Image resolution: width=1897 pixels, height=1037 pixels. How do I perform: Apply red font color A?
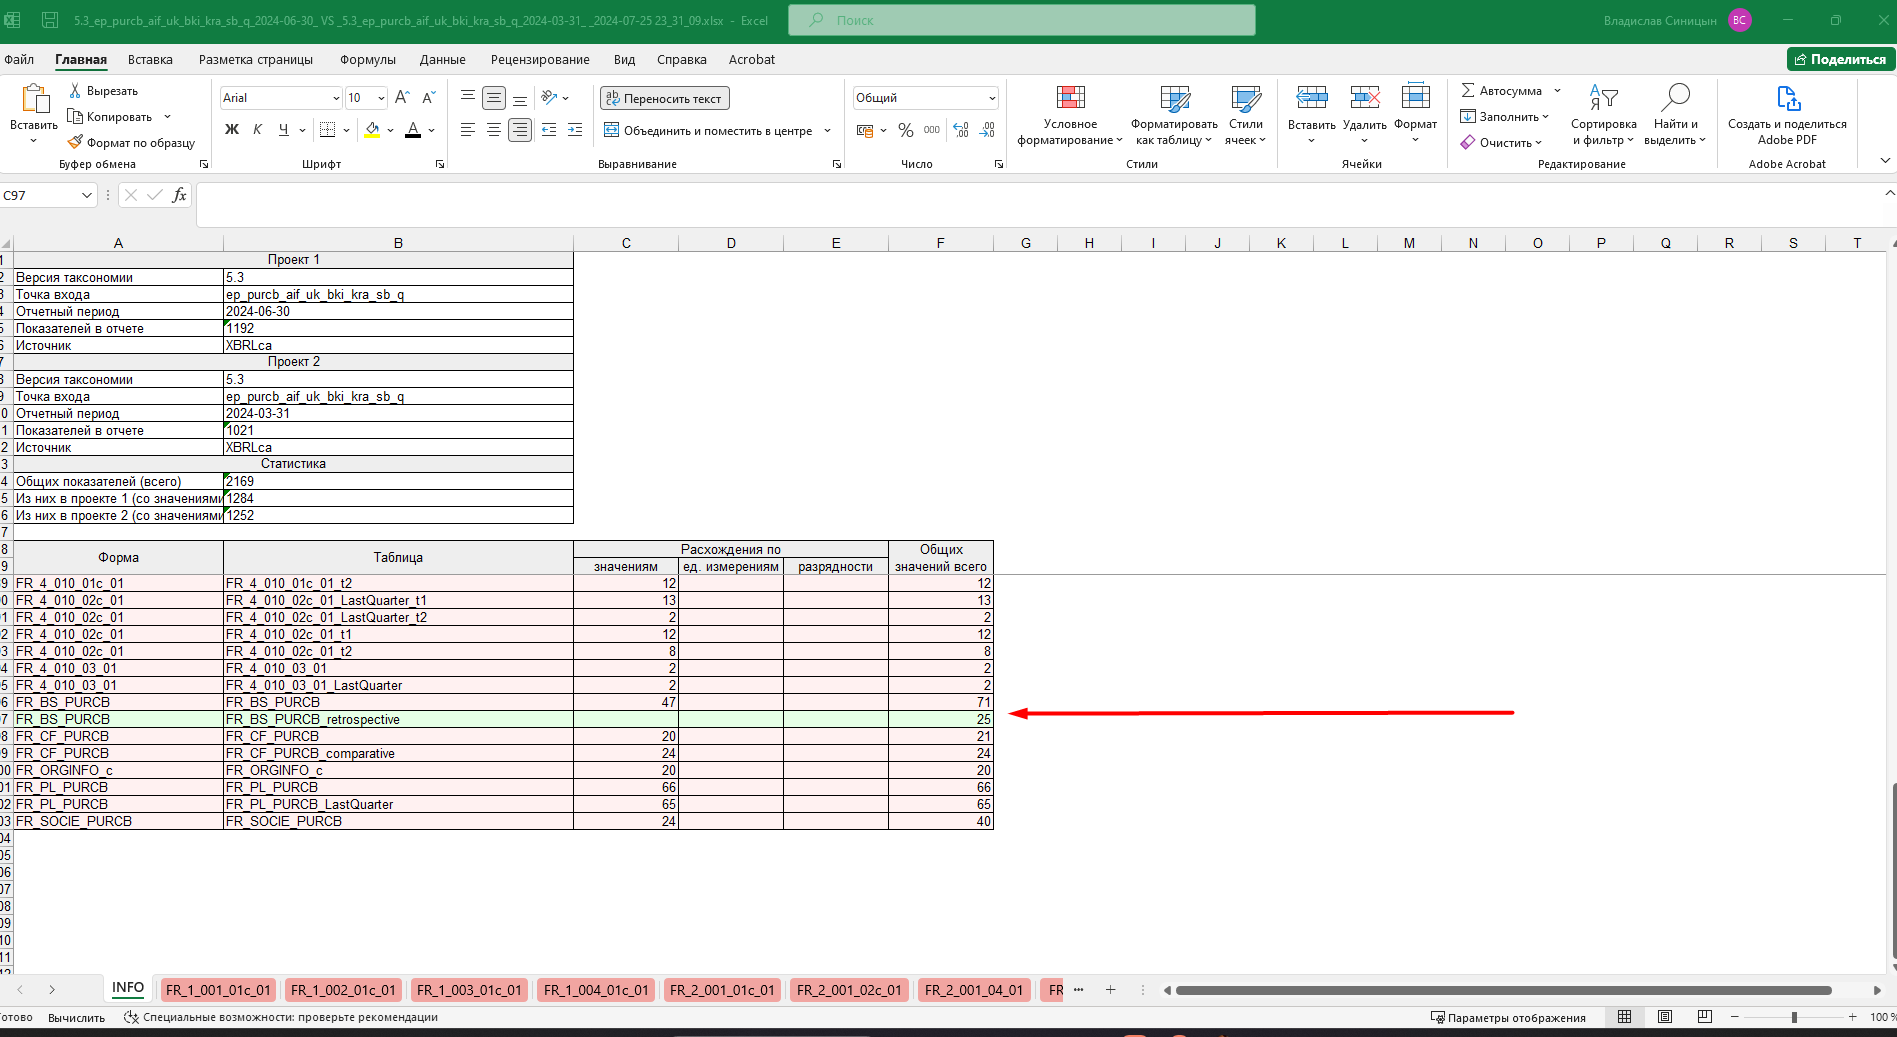pyautogui.click(x=413, y=130)
